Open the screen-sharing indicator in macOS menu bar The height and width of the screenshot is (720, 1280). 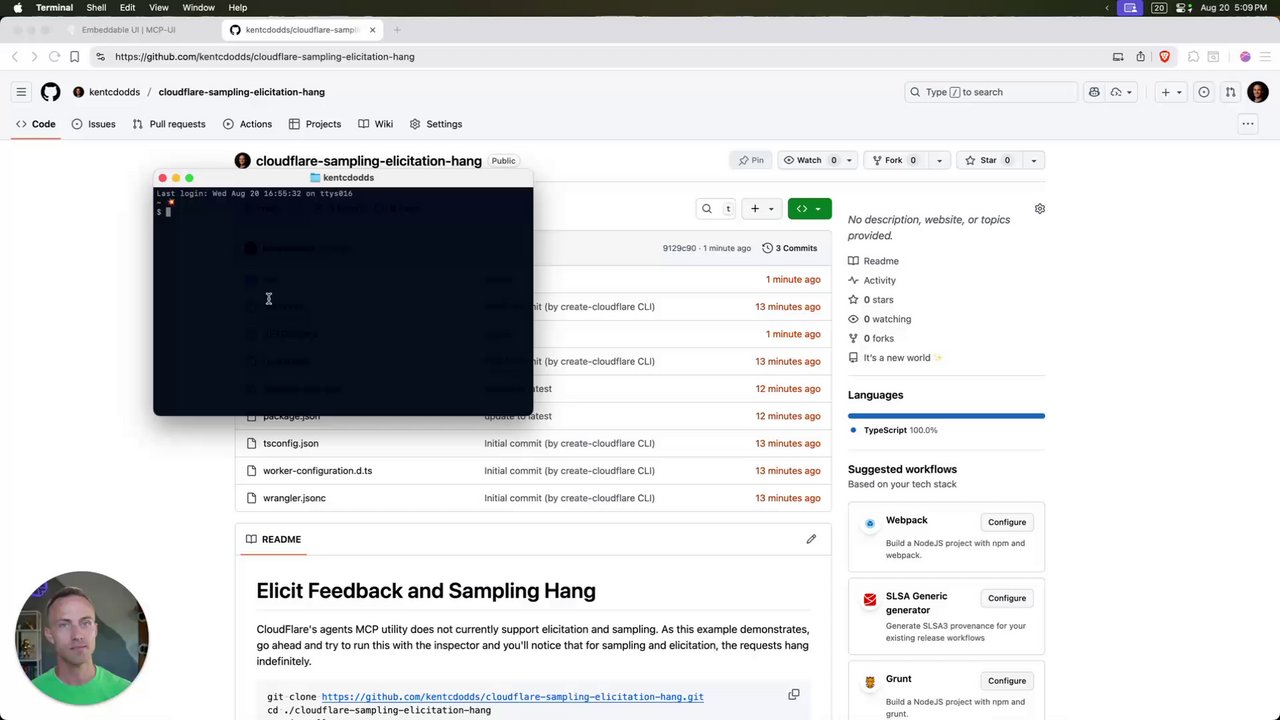(1130, 8)
